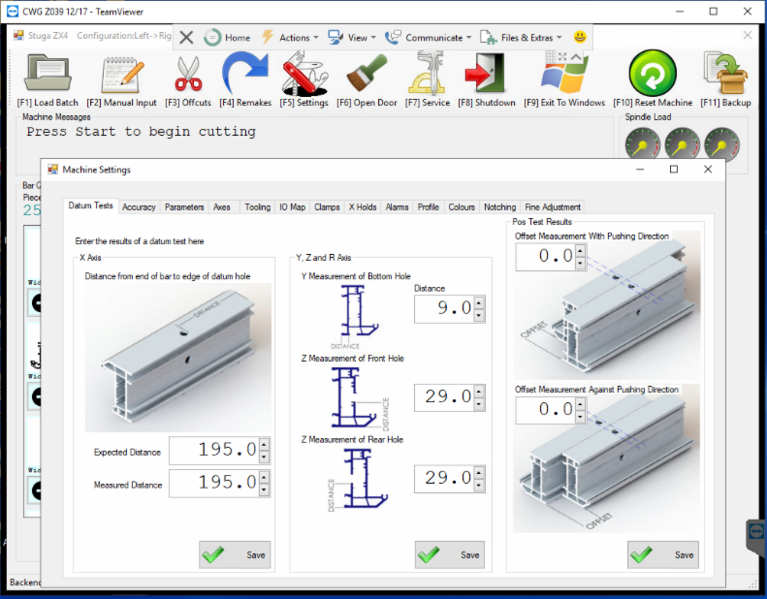Decrease Z Front Hole value stepper
This screenshot has height=599, width=767.
pos(479,403)
